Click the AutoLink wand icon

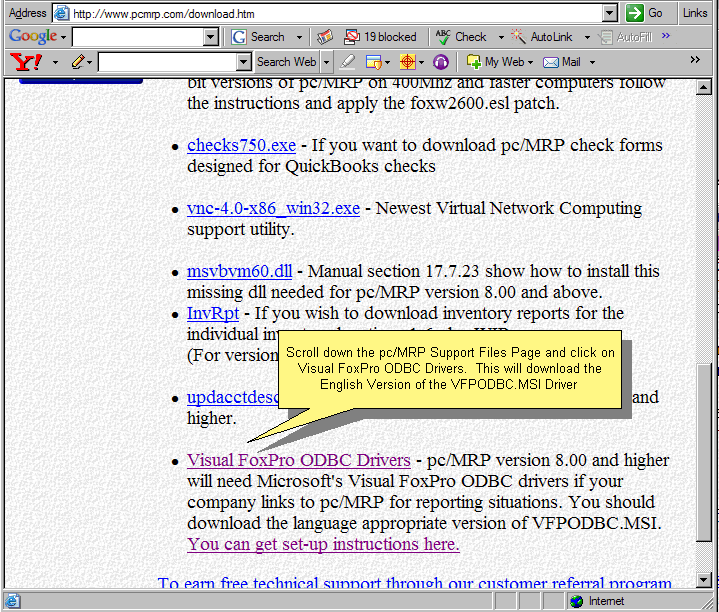point(518,37)
